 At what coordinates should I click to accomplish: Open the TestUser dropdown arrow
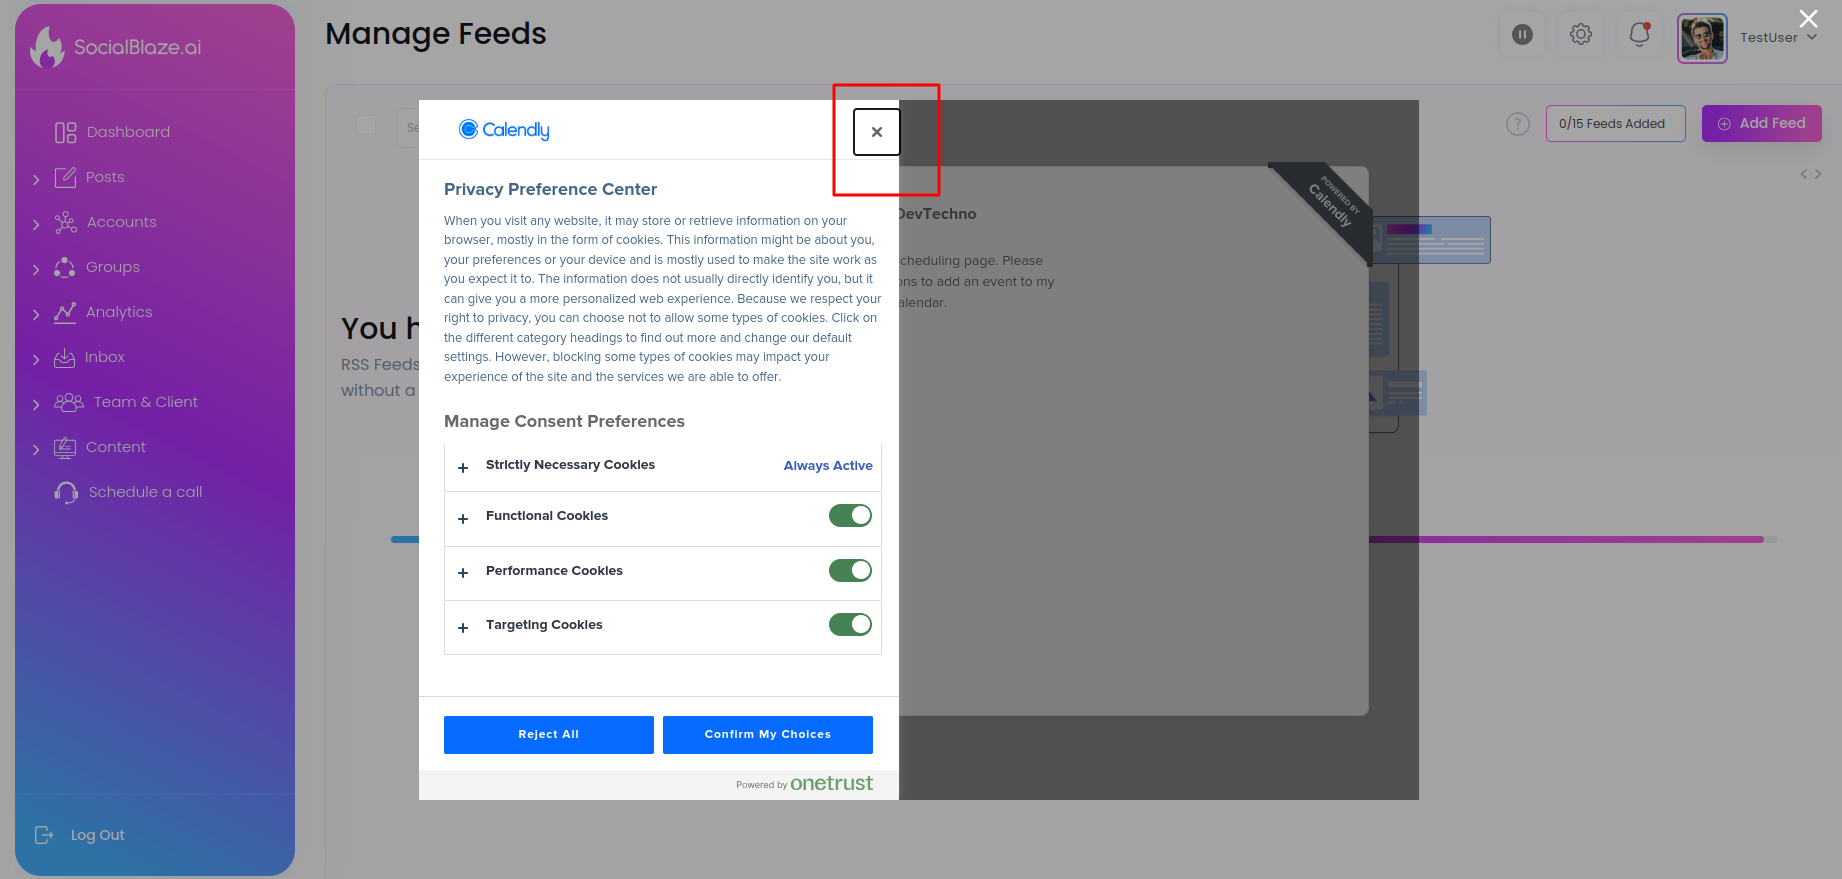[x=1811, y=37]
